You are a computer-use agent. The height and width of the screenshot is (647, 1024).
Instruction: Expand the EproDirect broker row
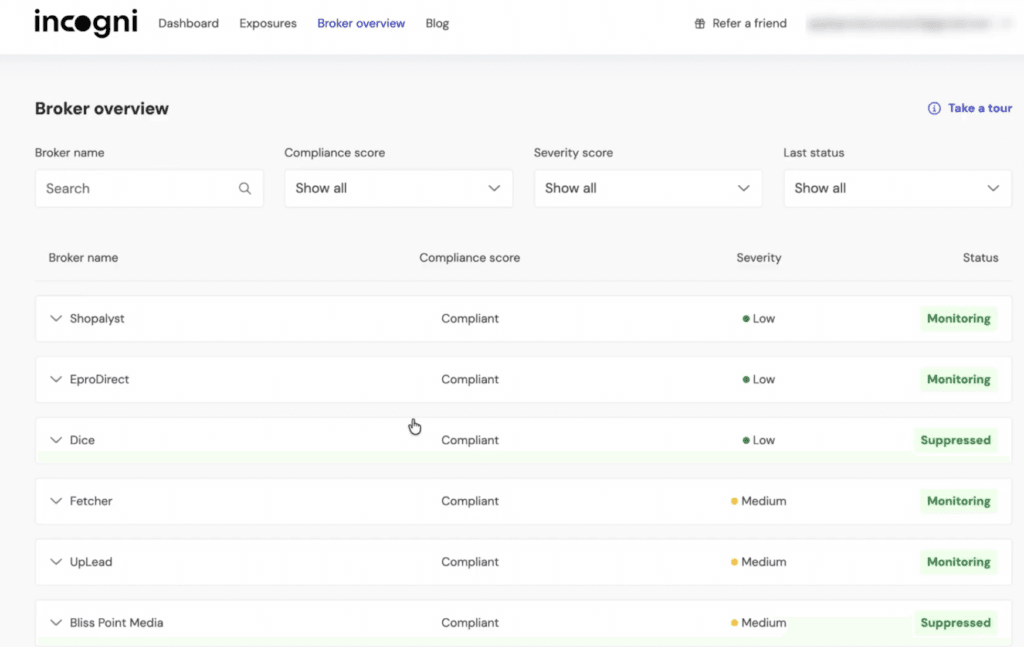[x=56, y=379]
